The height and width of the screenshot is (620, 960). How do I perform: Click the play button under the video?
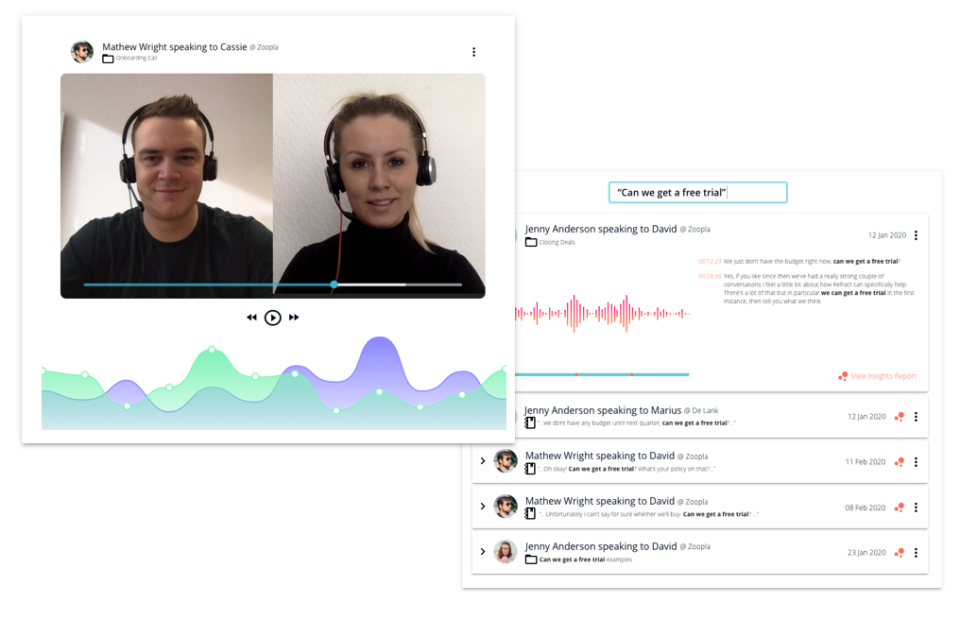coord(272,318)
